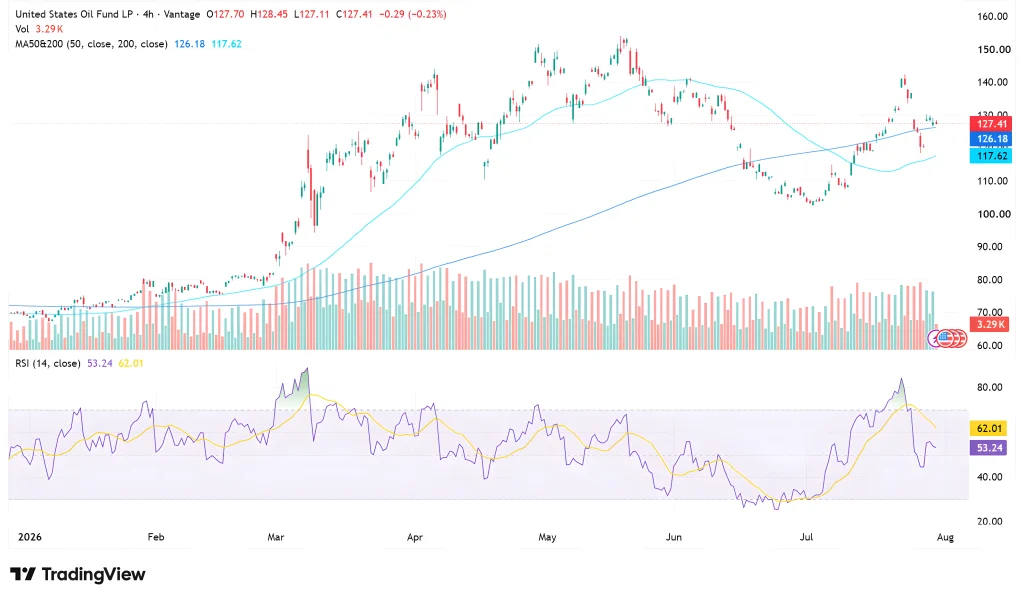Click the 'May' time axis label
Viewport: 1024px width, 600px height.
click(547, 537)
